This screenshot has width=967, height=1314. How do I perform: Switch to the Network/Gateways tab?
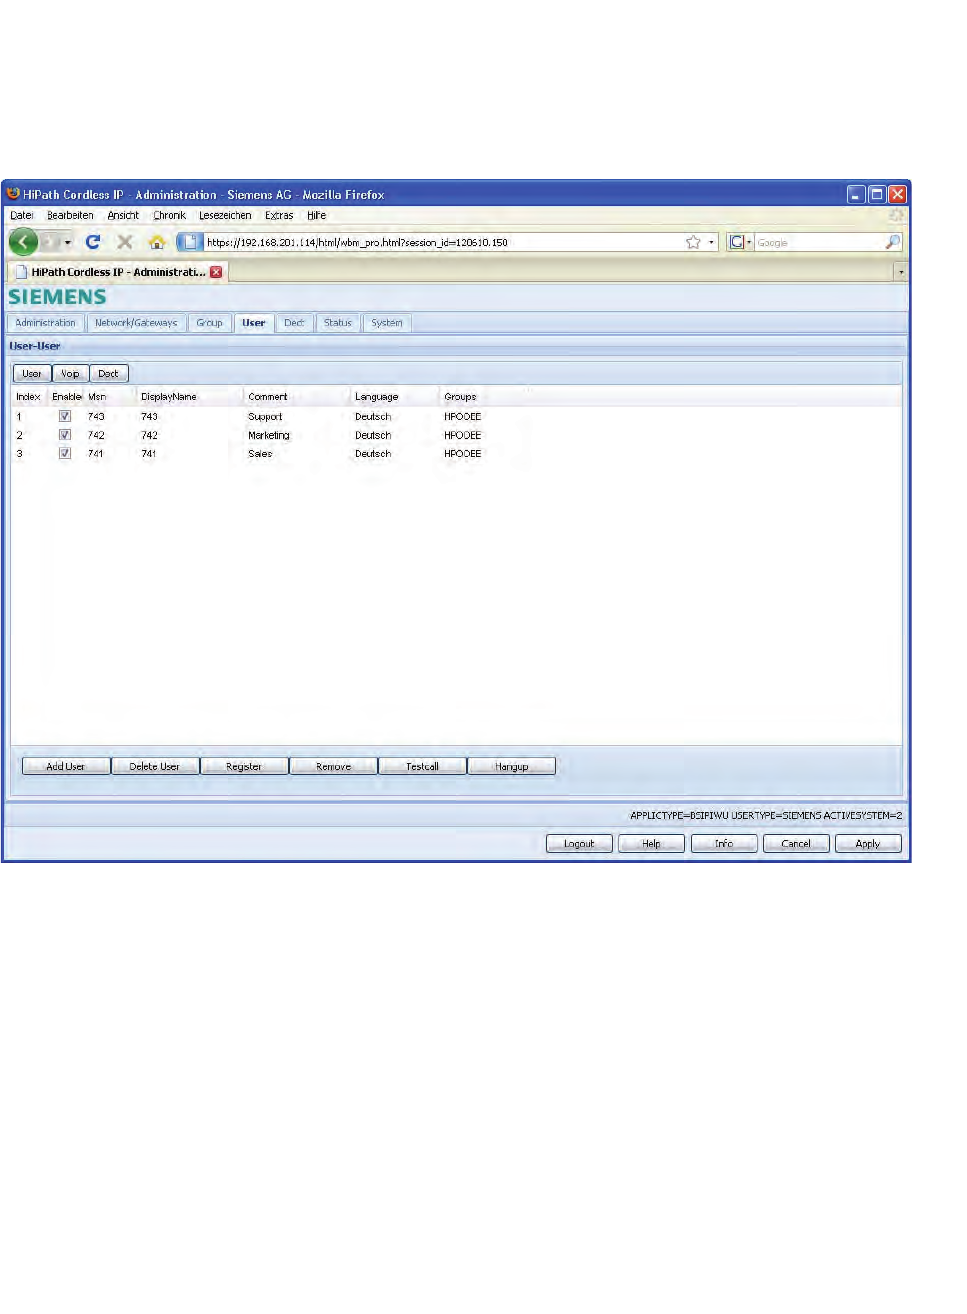point(136,323)
